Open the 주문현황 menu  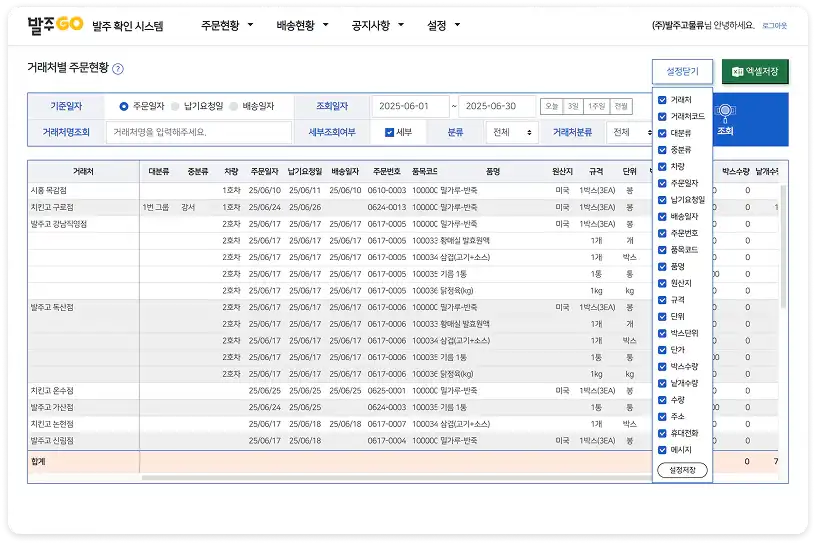click(227, 25)
